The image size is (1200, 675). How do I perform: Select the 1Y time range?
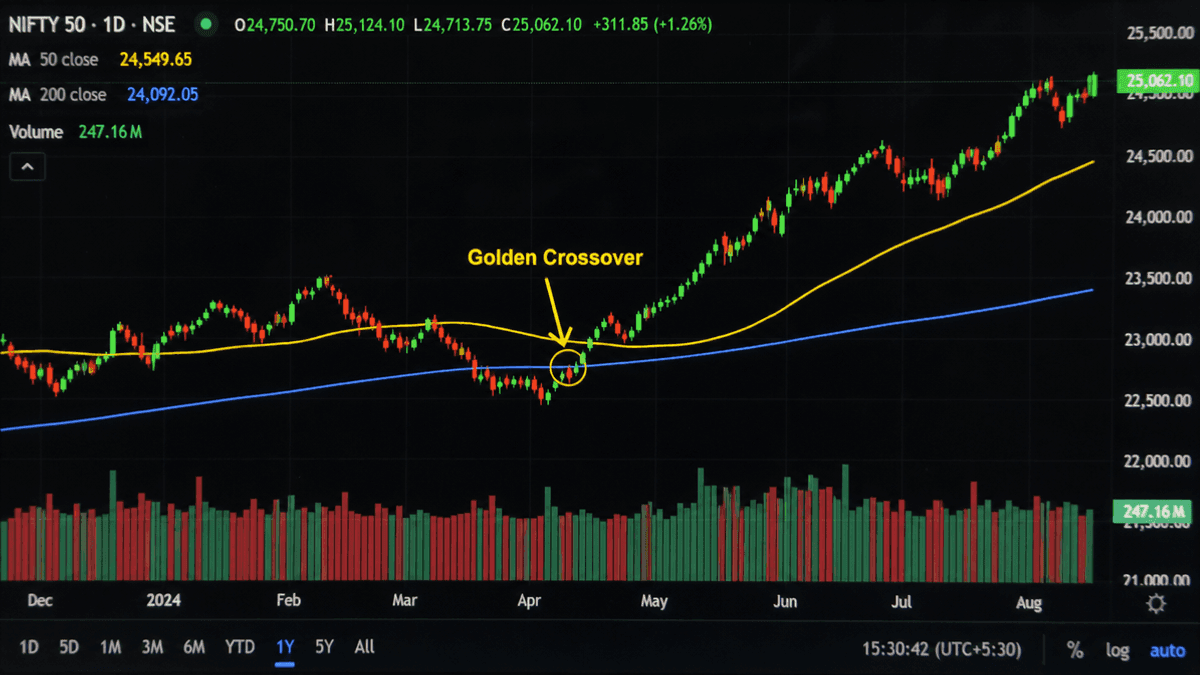coord(285,648)
